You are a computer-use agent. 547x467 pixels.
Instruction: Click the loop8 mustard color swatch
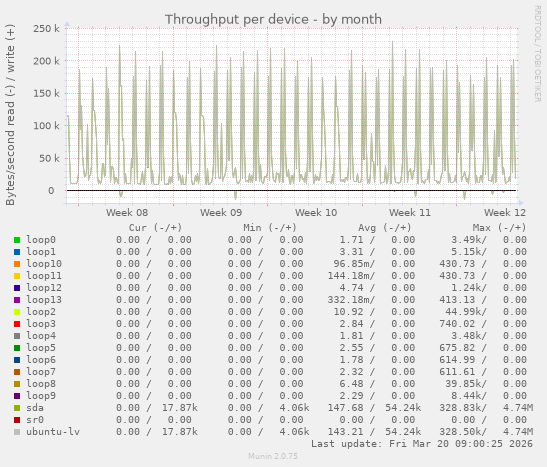(17, 384)
